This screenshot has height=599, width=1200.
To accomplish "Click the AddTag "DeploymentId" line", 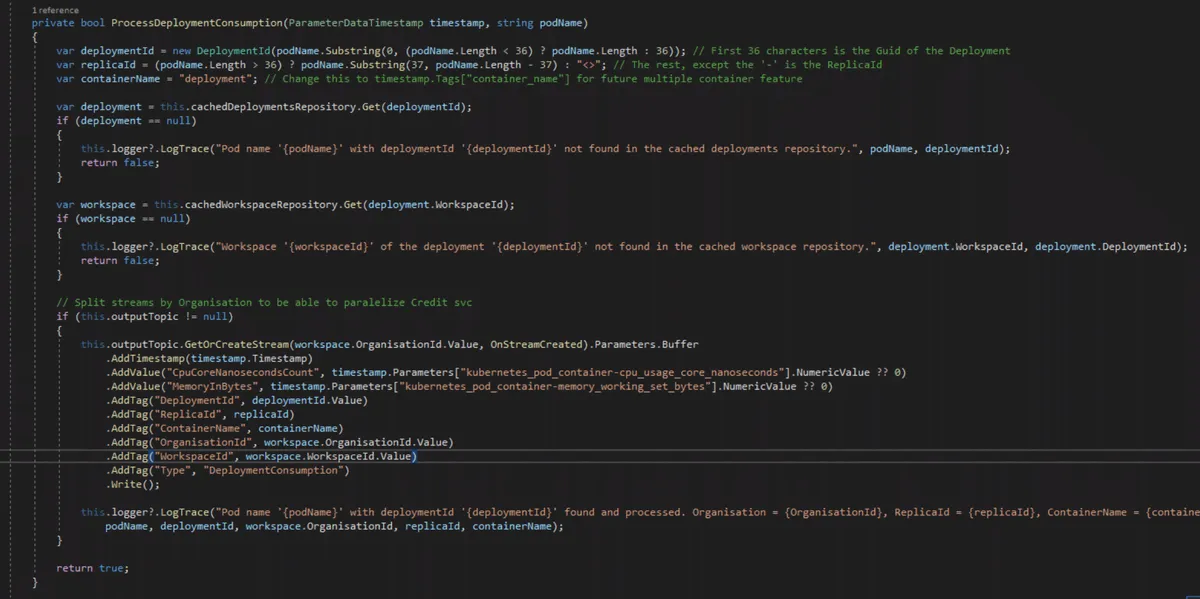I will (236, 400).
